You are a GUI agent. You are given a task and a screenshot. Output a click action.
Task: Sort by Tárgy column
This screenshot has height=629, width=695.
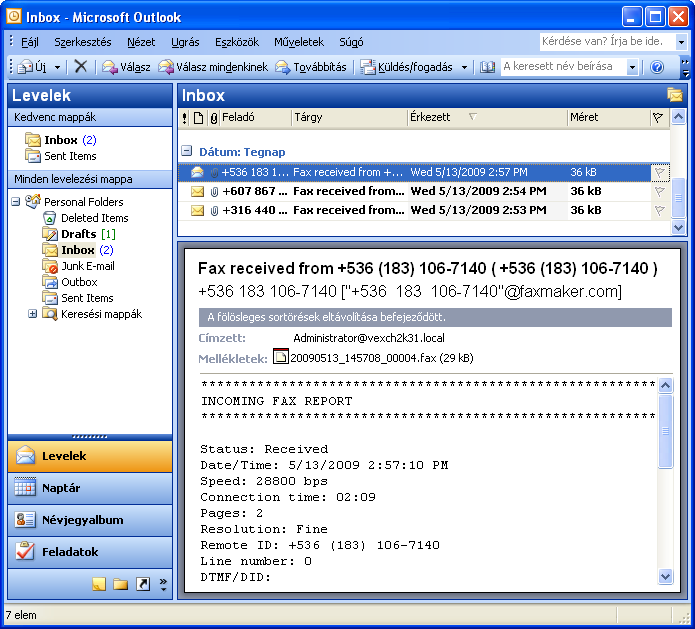pyautogui.click(x=349, y=117)
